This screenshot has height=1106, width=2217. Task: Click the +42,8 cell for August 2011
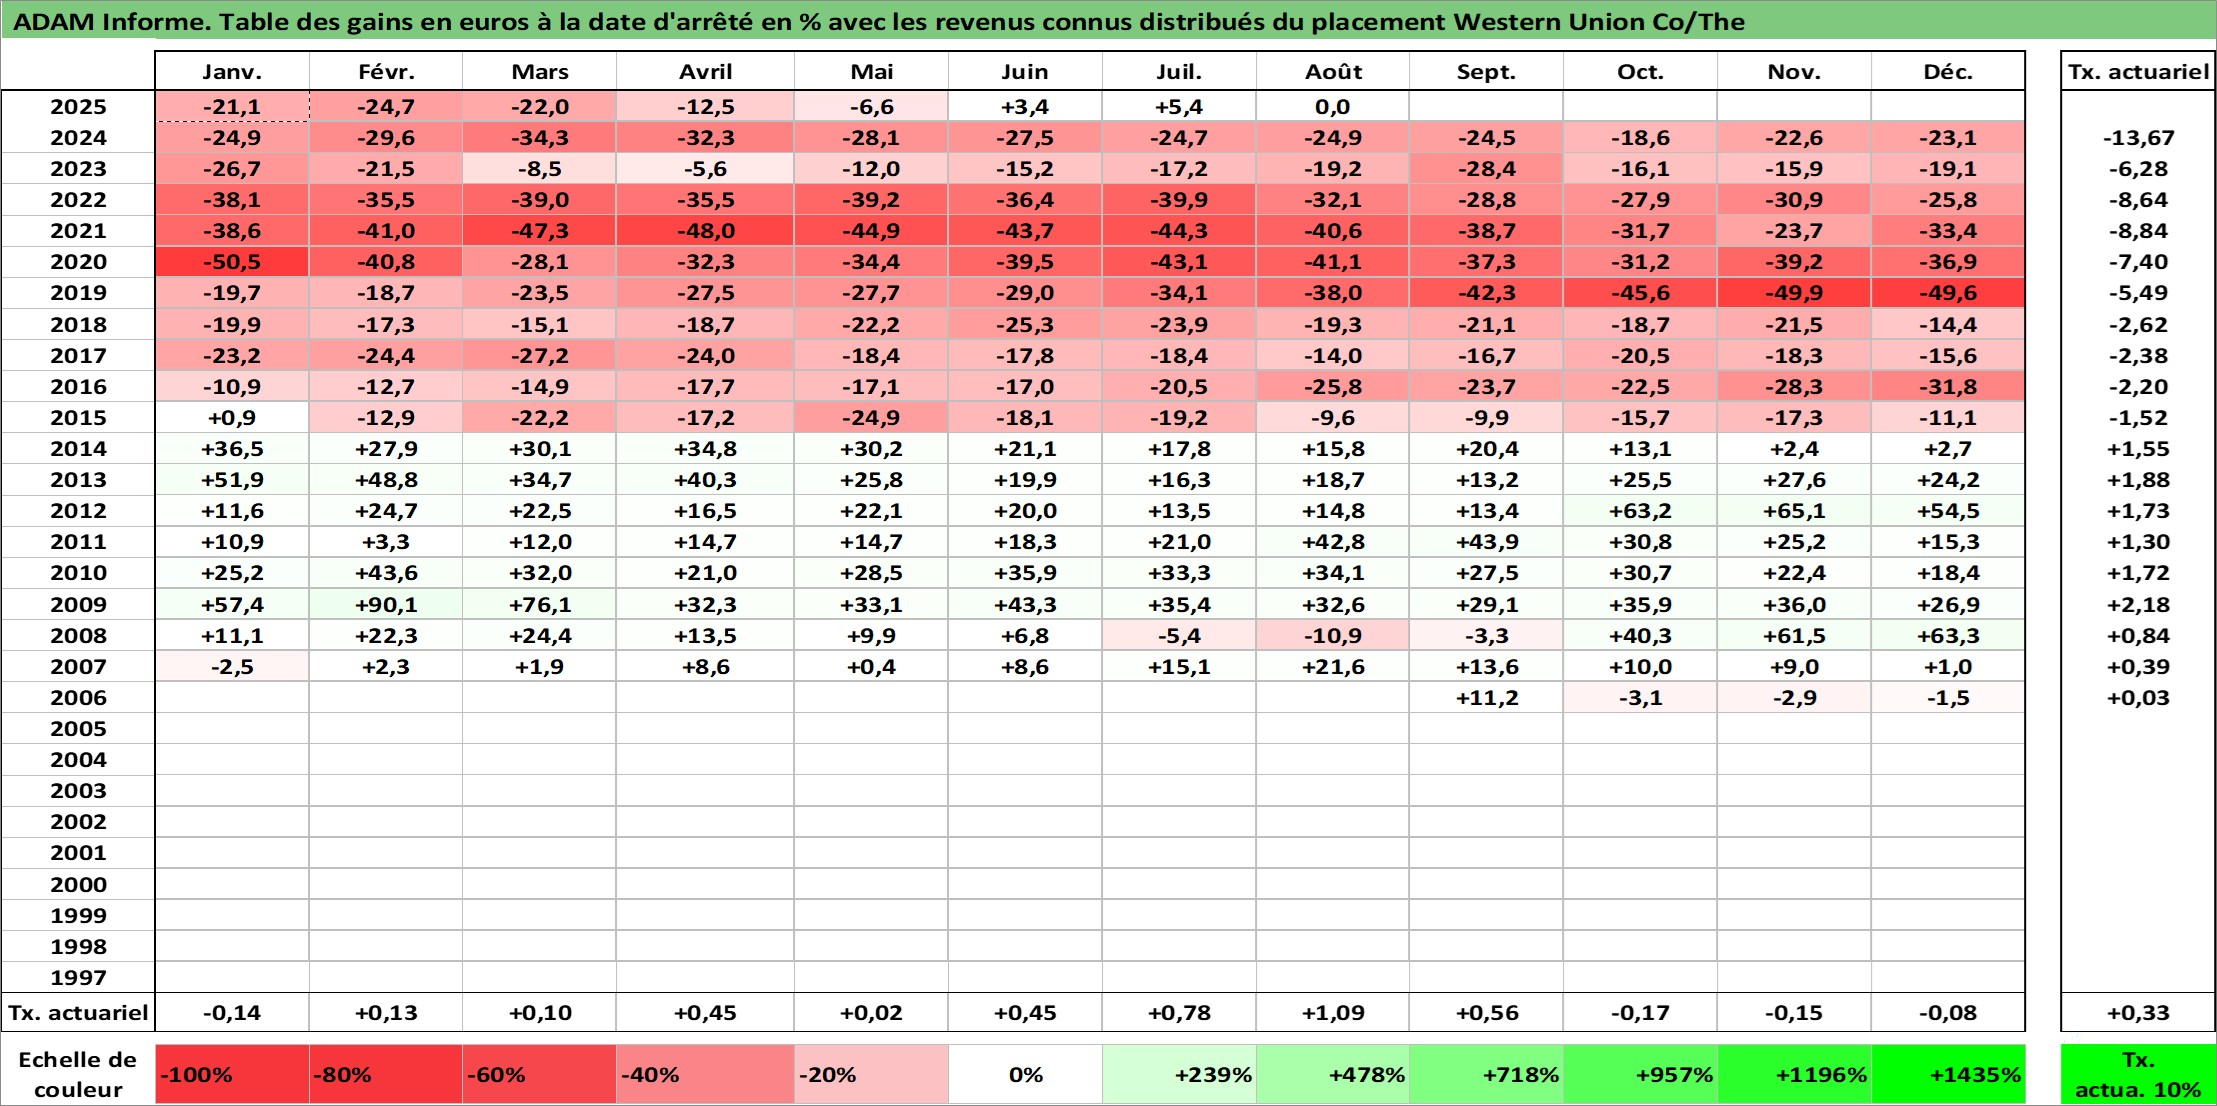pyautogui.click(x=1333, y=542)
